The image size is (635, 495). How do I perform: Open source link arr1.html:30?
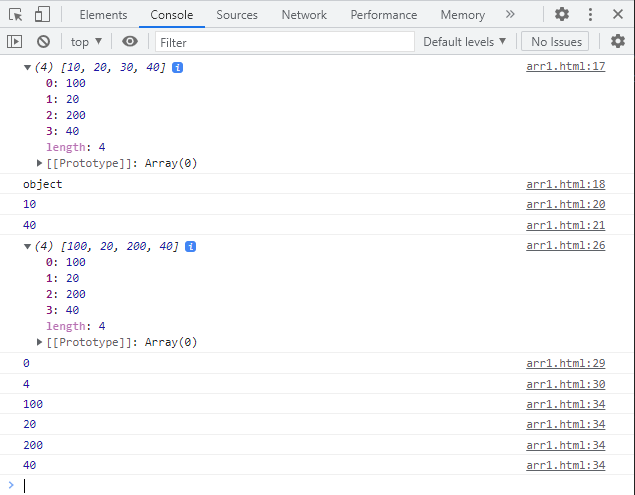point(565,384)
